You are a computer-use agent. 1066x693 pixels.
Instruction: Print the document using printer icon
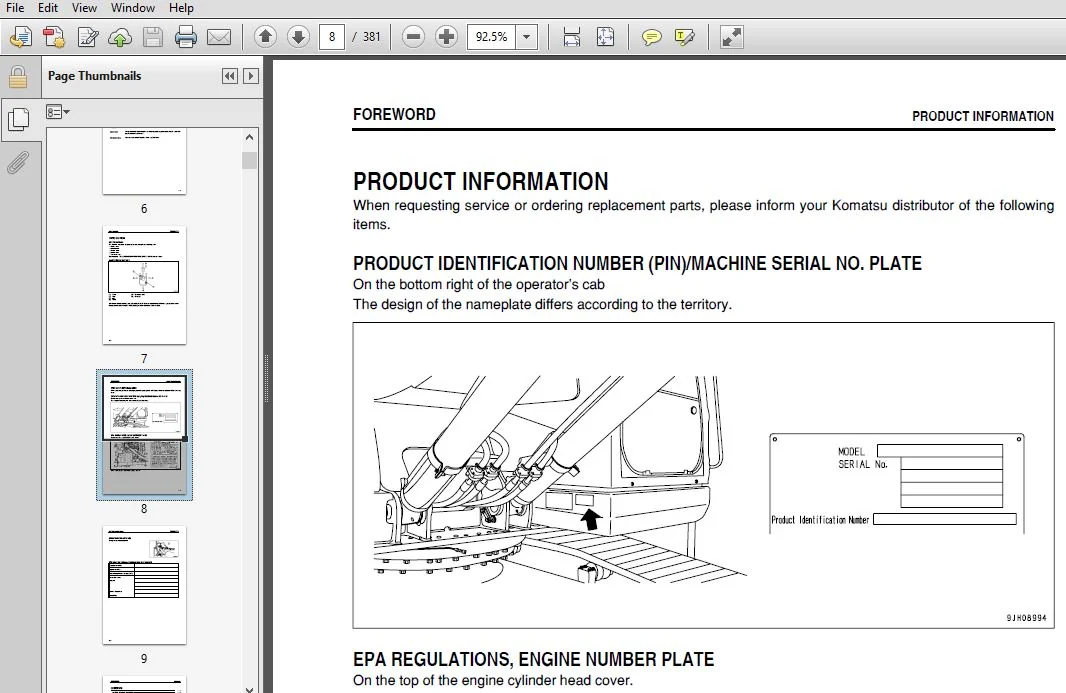(x=186, y=37)
